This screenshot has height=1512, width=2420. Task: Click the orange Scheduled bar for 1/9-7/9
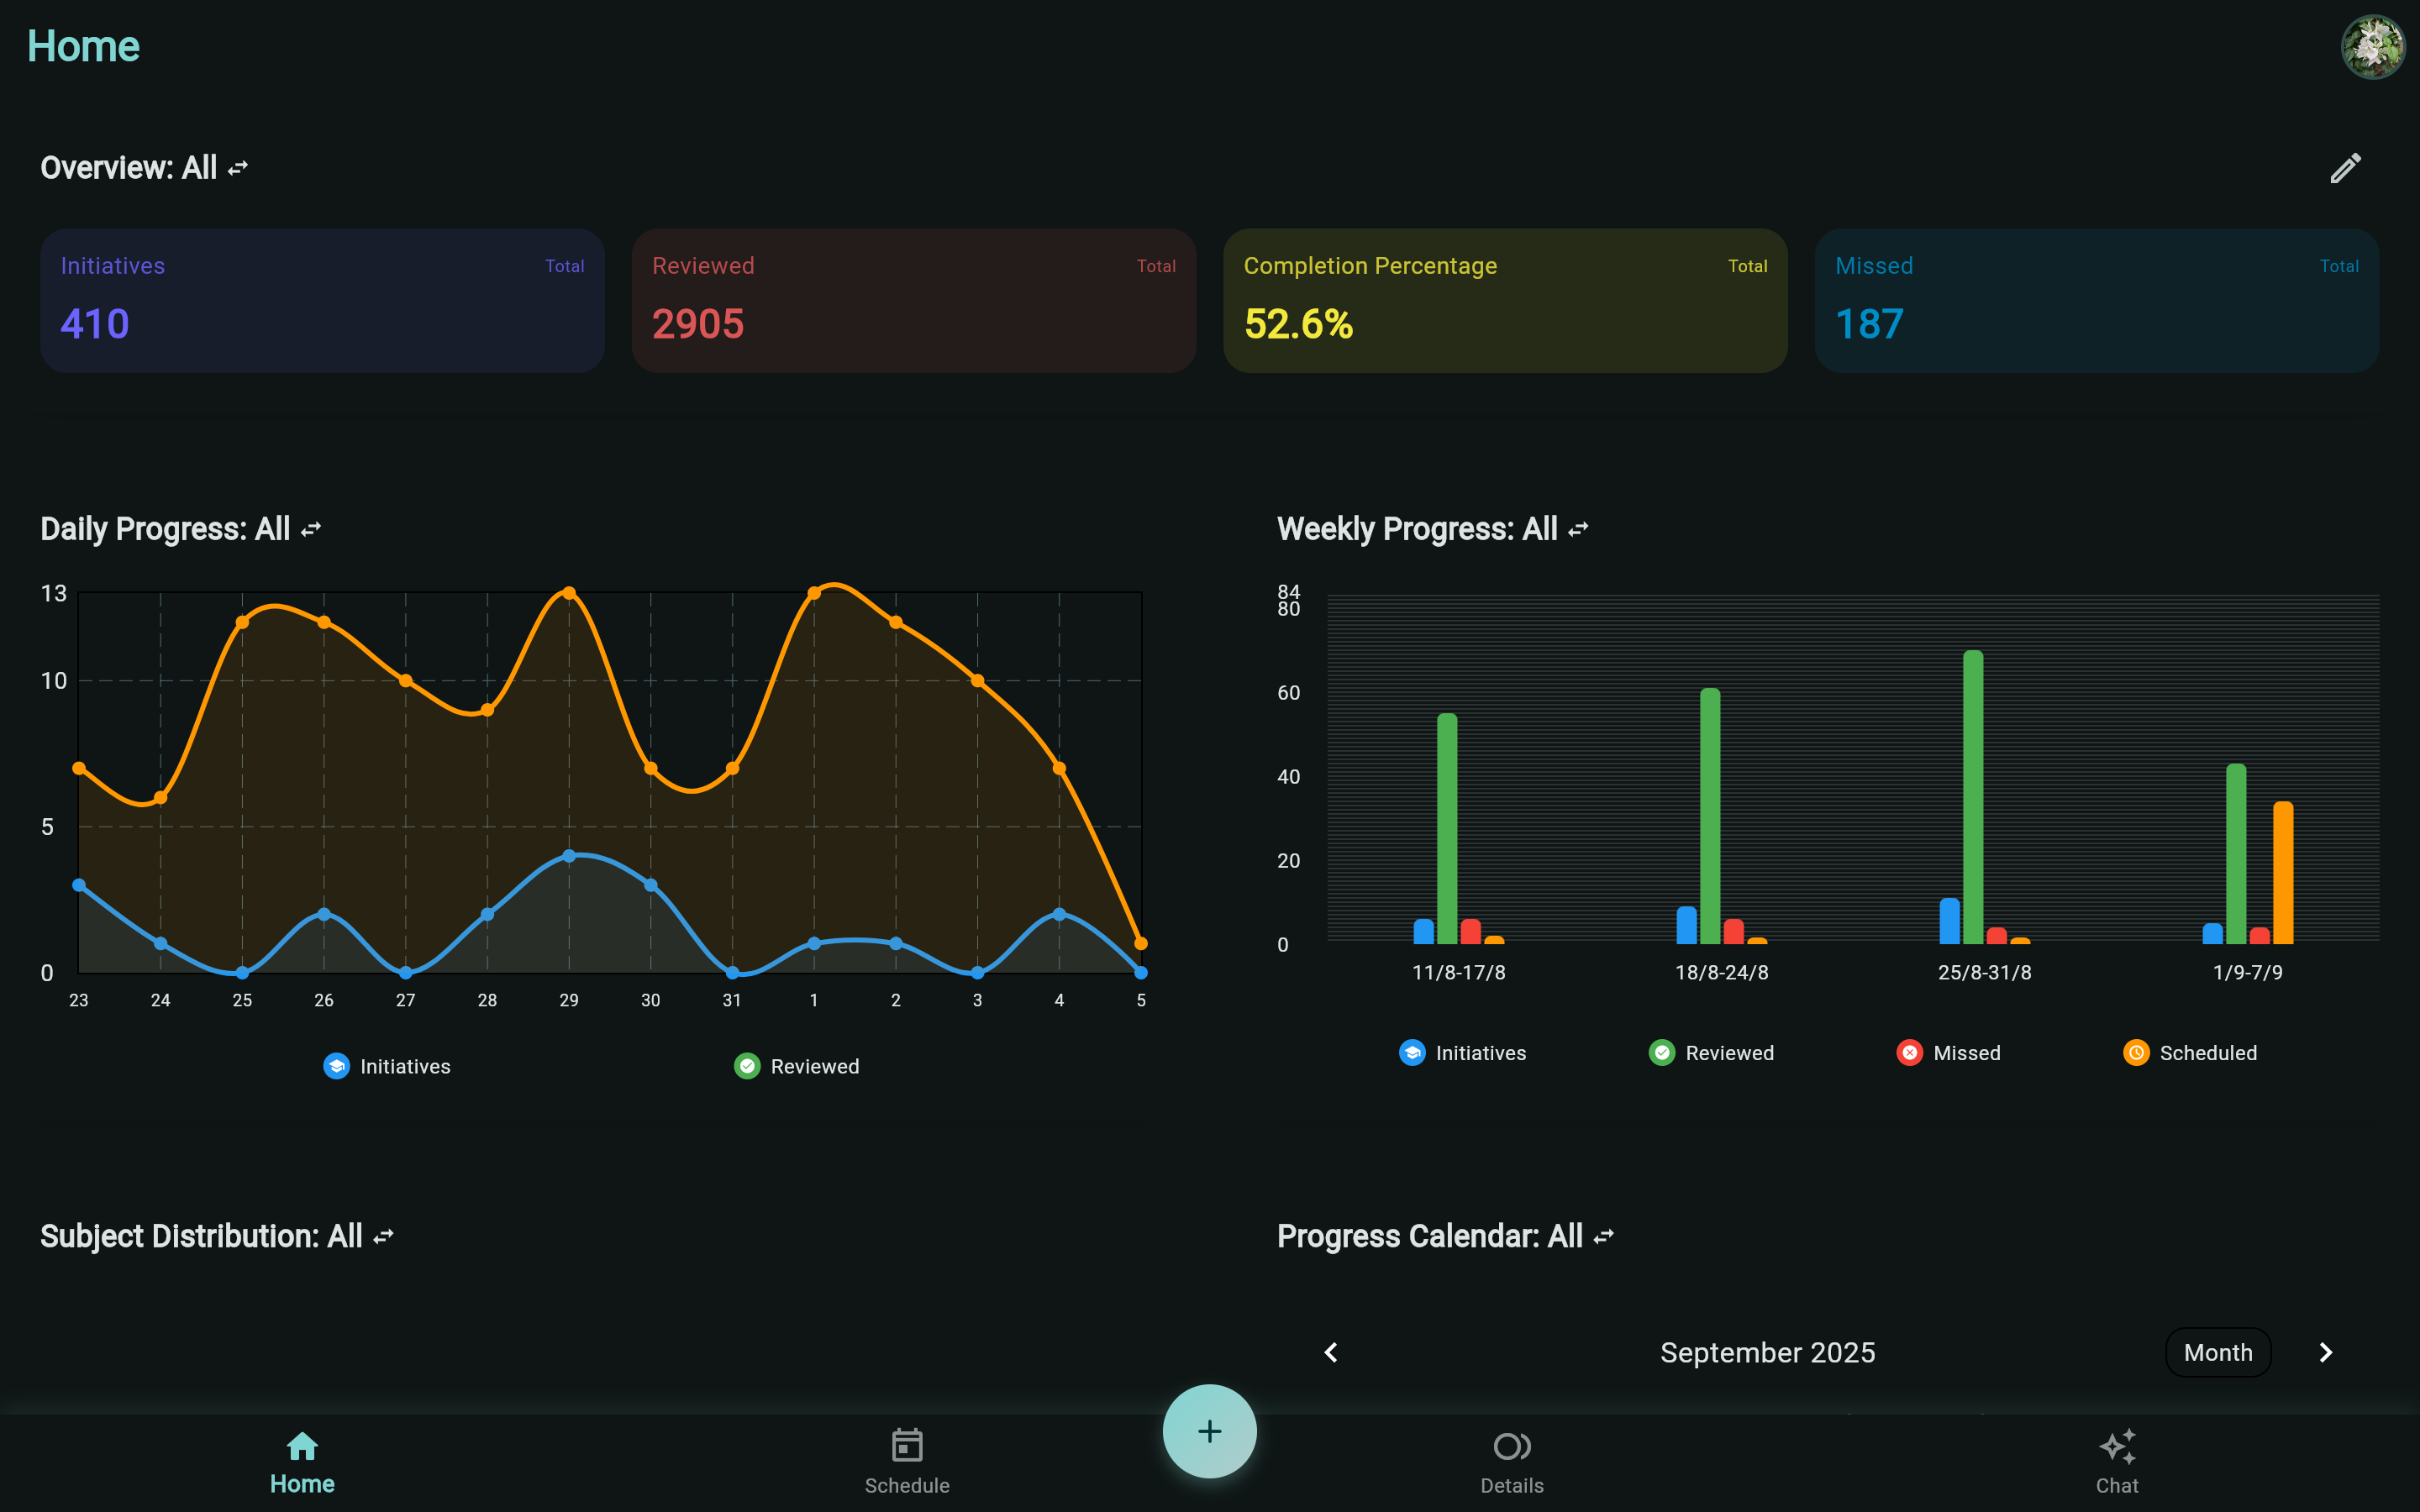click(x=2283, y=872)
